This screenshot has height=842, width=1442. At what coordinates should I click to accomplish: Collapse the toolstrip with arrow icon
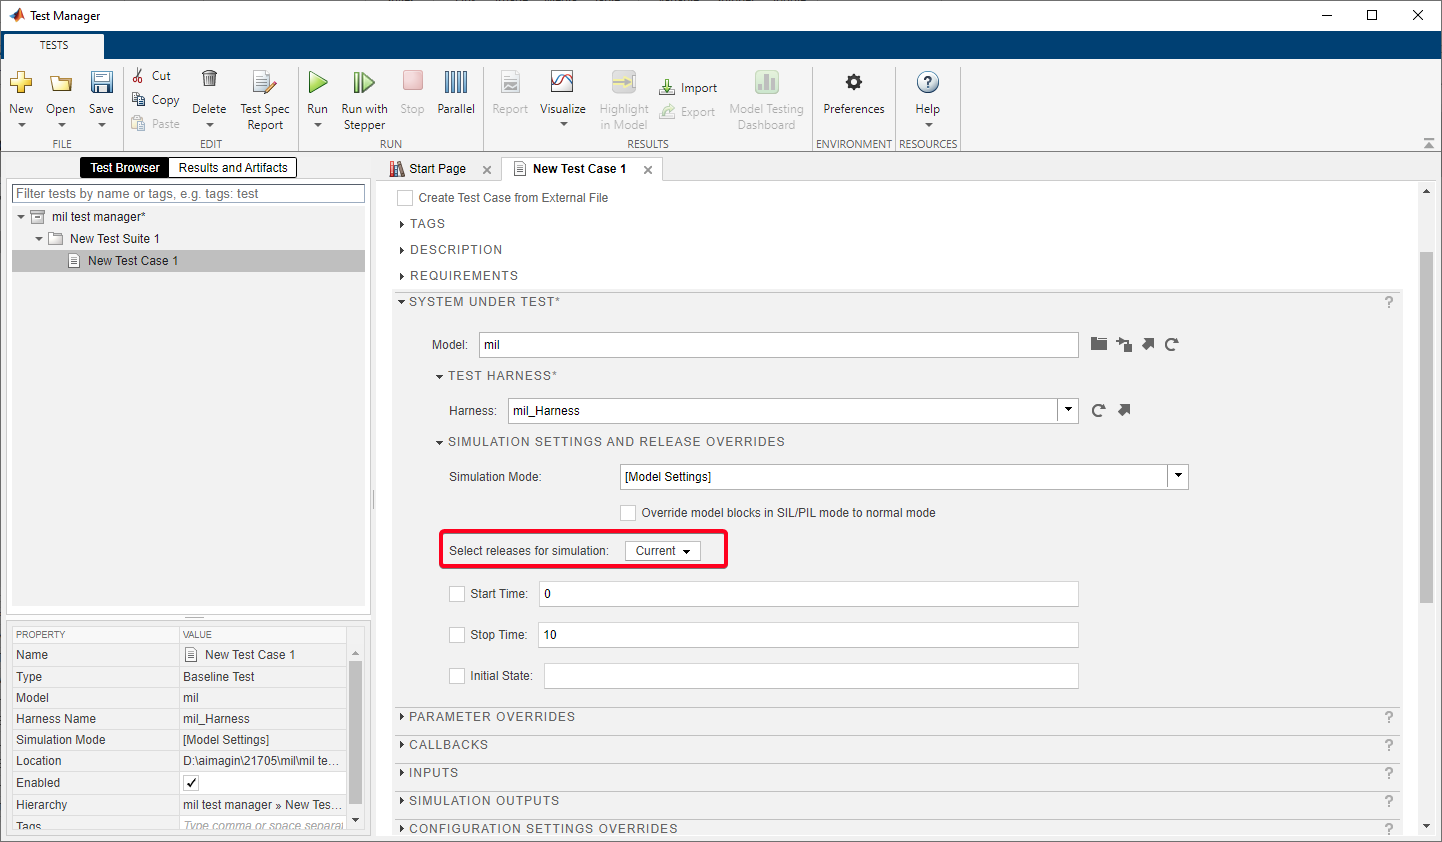click(1428, 144)
